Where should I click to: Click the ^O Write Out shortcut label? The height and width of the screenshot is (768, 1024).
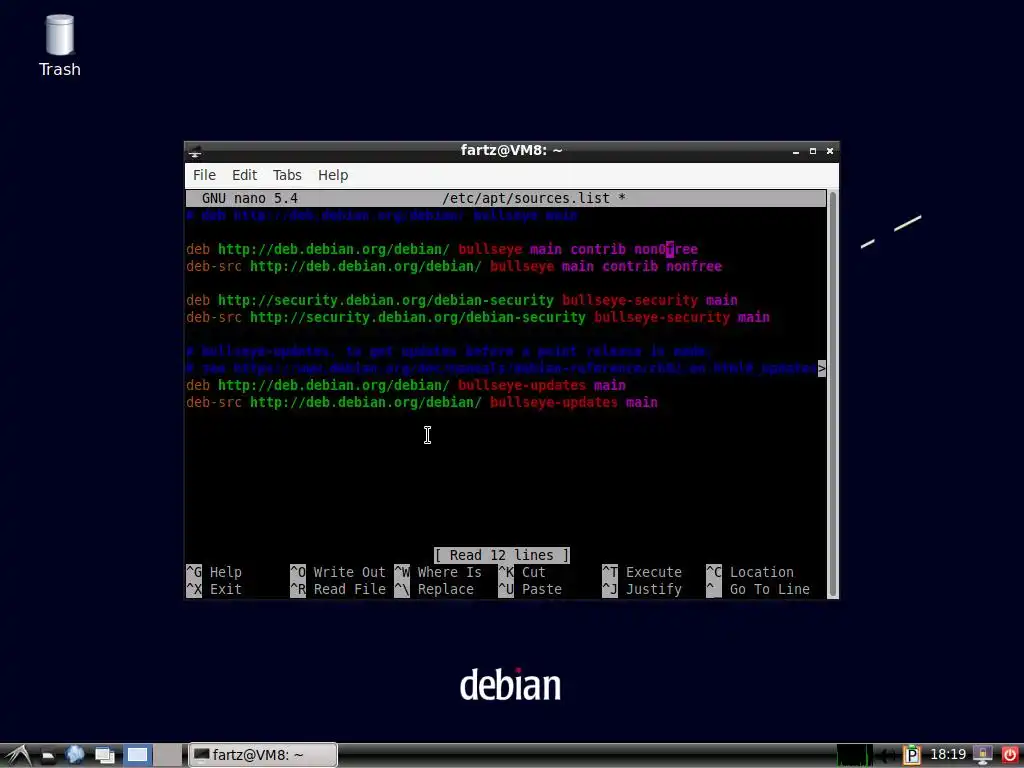point(338,572)
